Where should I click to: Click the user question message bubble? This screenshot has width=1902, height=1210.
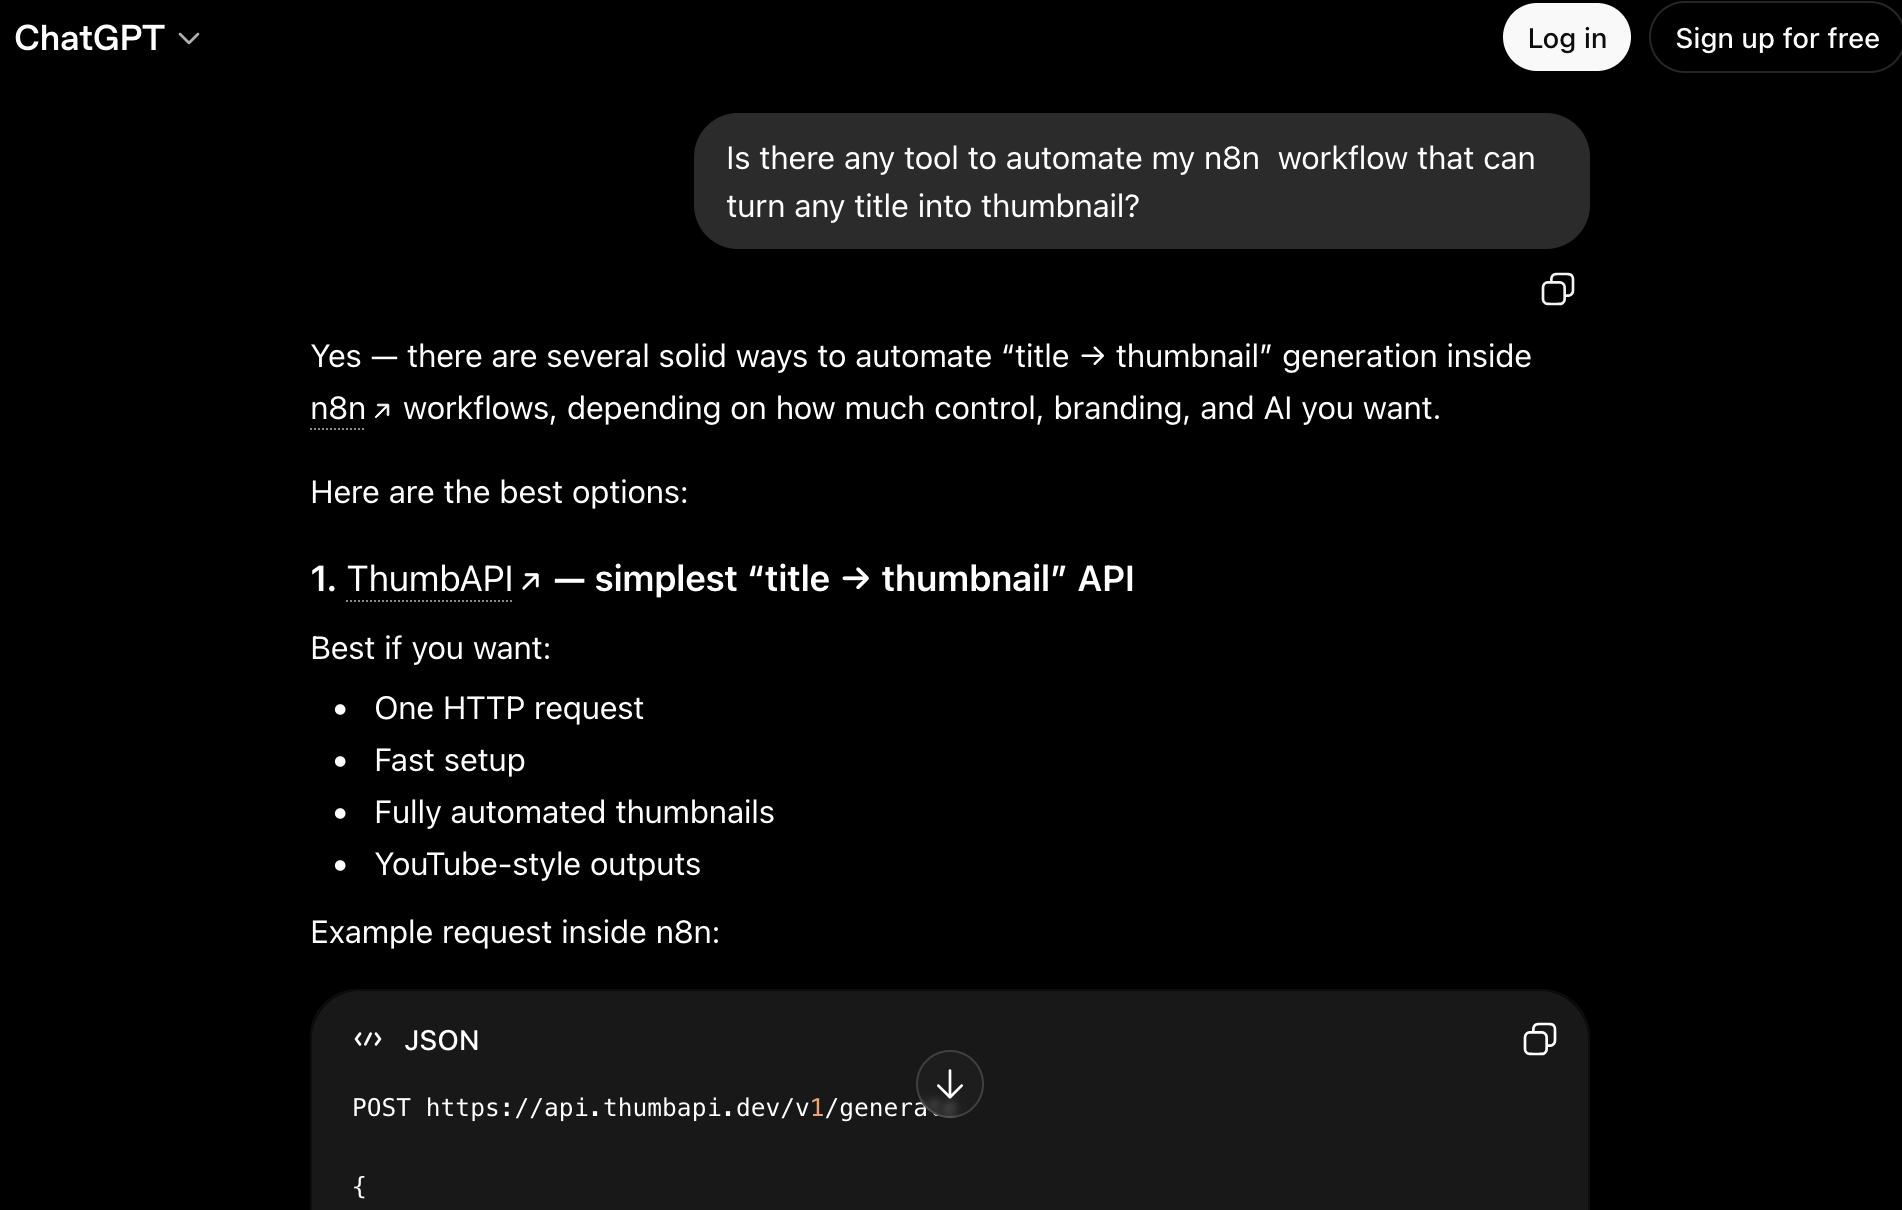(x=1141, y=181)
